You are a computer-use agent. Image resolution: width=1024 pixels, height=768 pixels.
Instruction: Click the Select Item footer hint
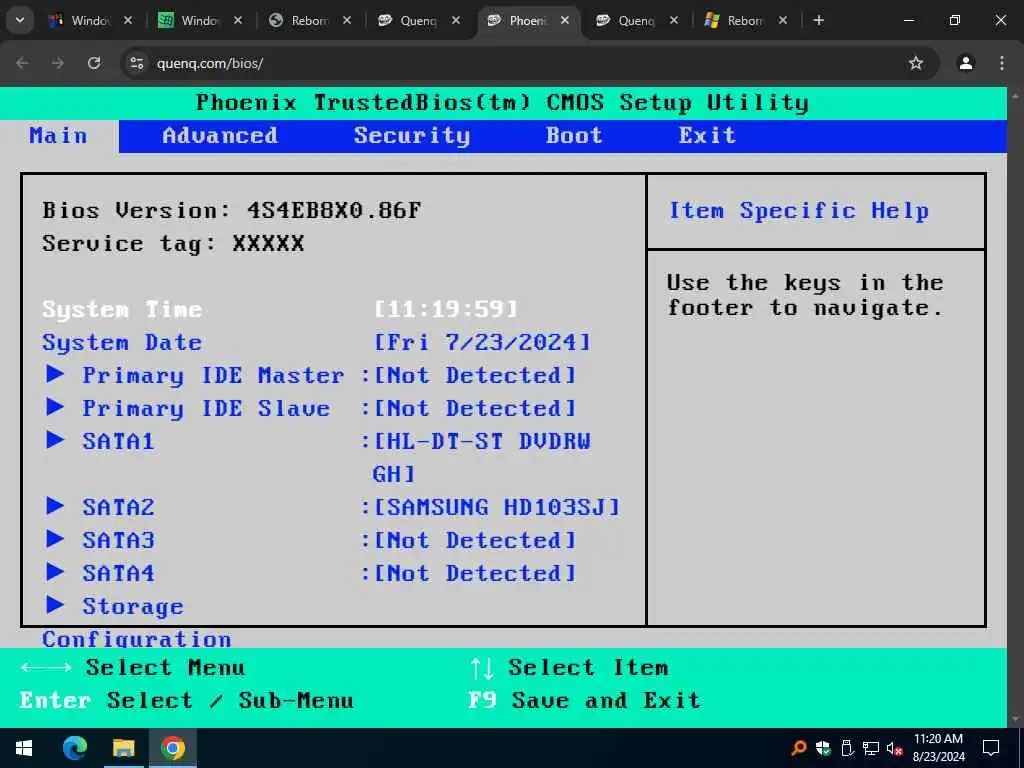pos(569,667)
